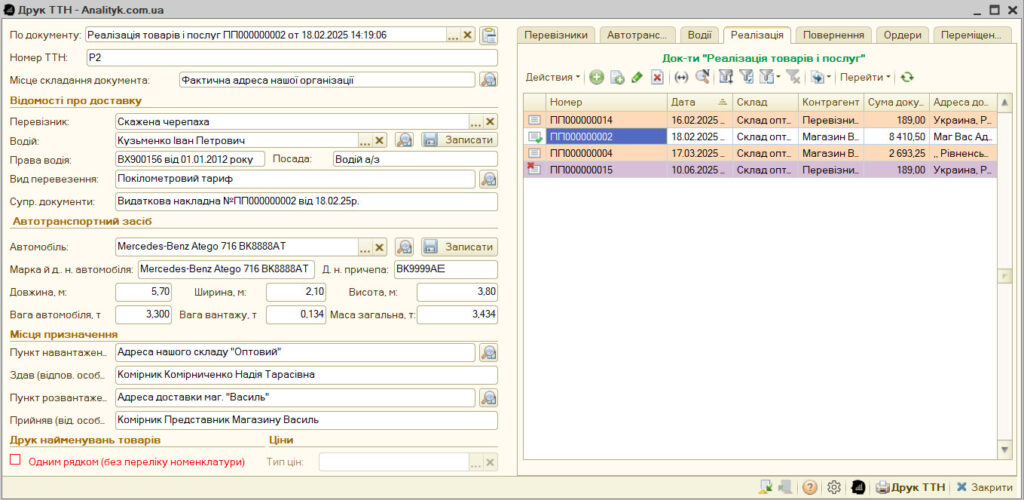Refresh the document list

[x=906, y=77]
